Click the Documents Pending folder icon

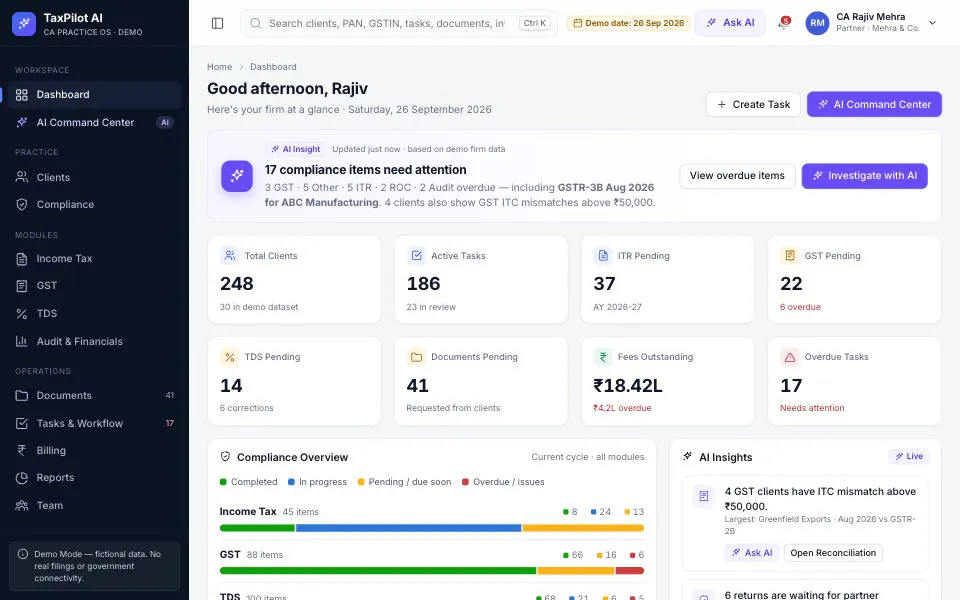(x=416, y=357)
